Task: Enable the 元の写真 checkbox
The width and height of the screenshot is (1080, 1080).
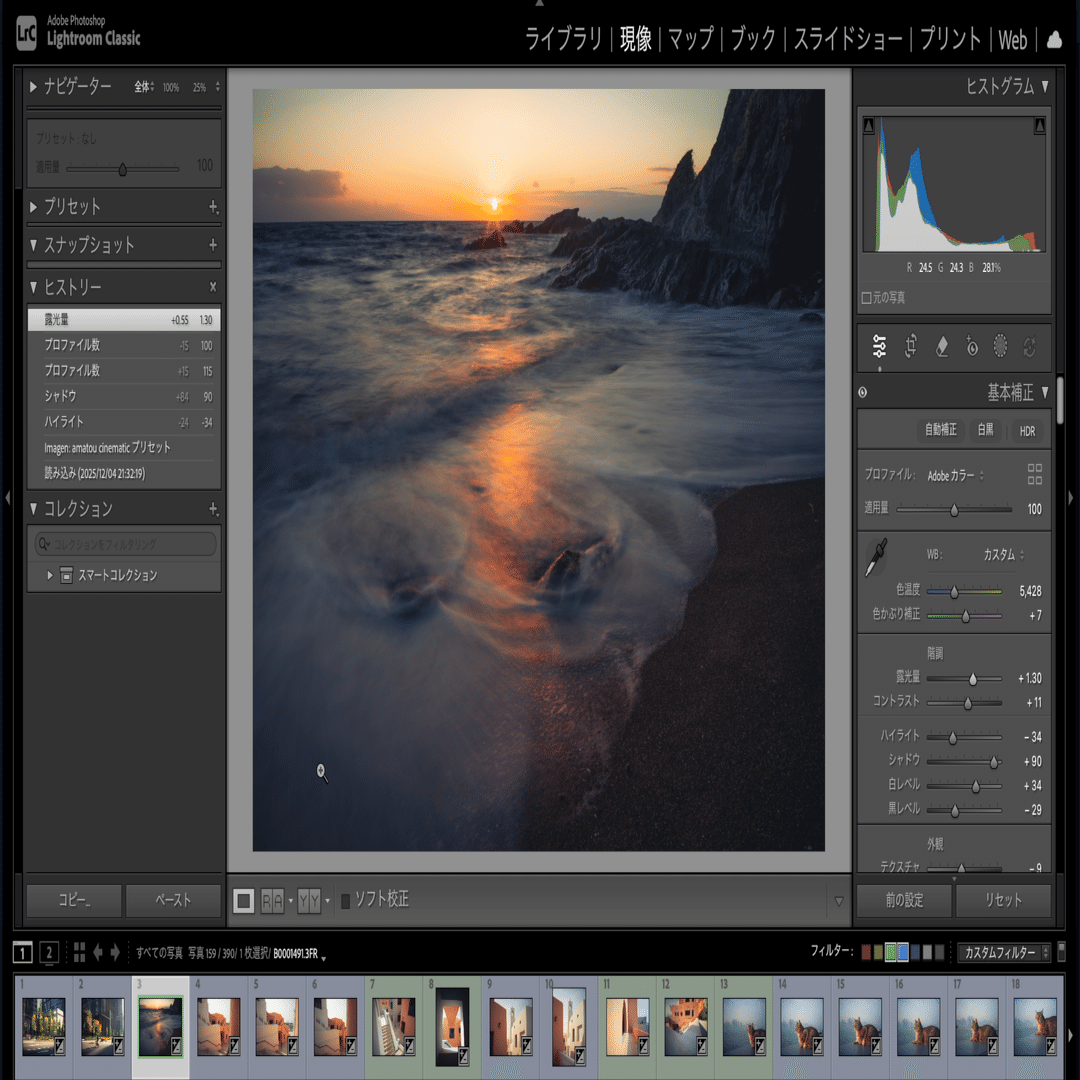Action: coord(866,298)
